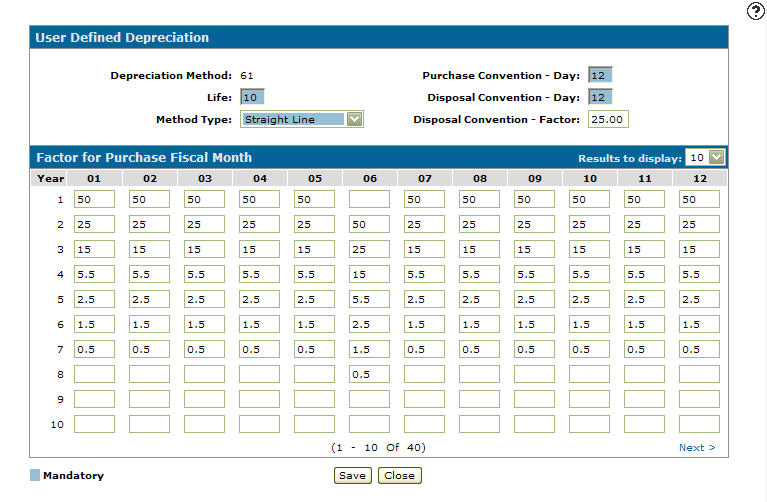Image resolution: width=767 pixels, height=502 pixels.
Task: Click the month 06 column header
Action: [370, 178]
